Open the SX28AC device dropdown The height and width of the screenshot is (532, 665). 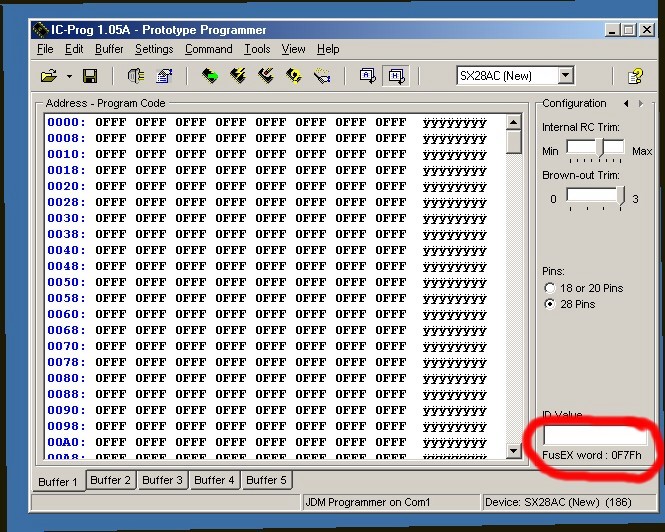point(565,76)
